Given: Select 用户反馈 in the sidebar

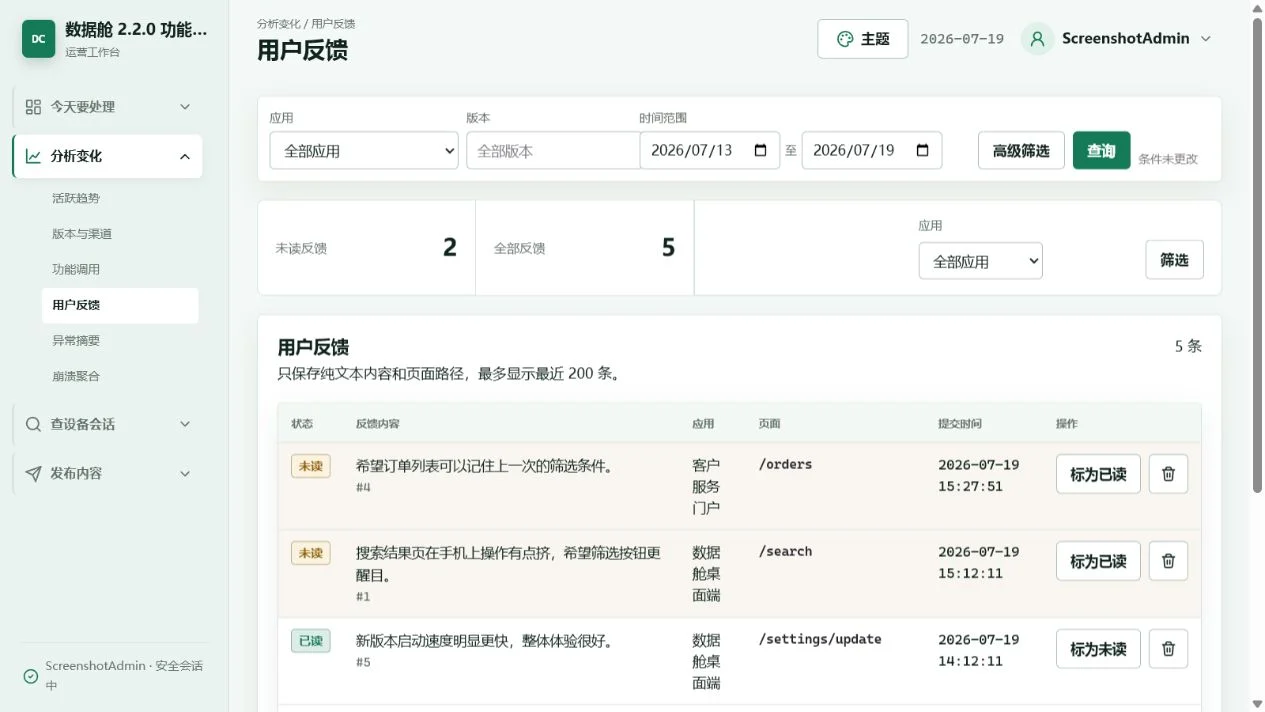Looking at the screenshot, I should (120, 305).
